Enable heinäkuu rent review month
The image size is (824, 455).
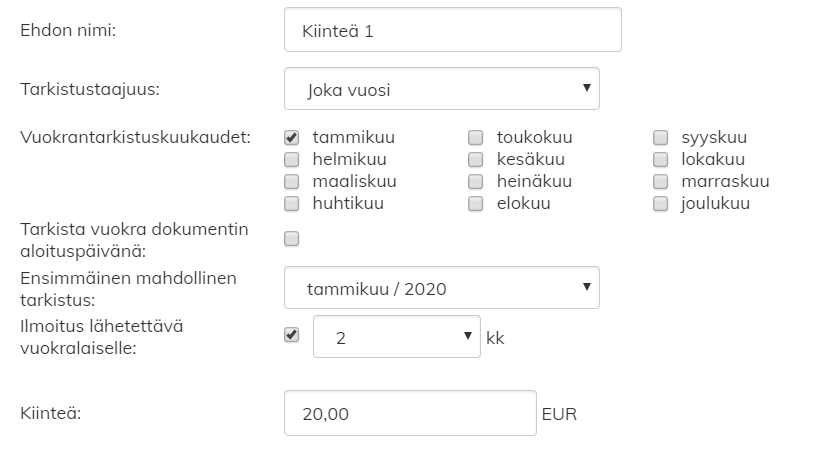[476, 181]
